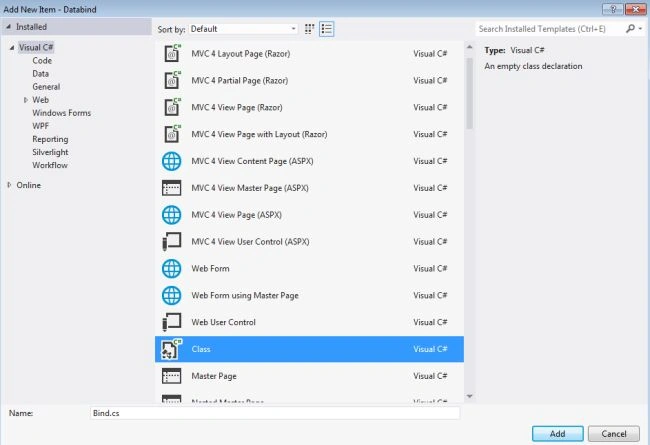Screen dimensions: 650x445
Task: Expand the Online section
Action: (x=9, y=185)
